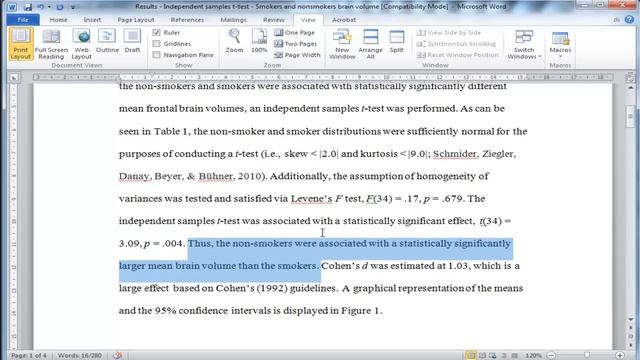Set zoom to 100%
Viewport: 640px width, 360px height.
[259, 41]
